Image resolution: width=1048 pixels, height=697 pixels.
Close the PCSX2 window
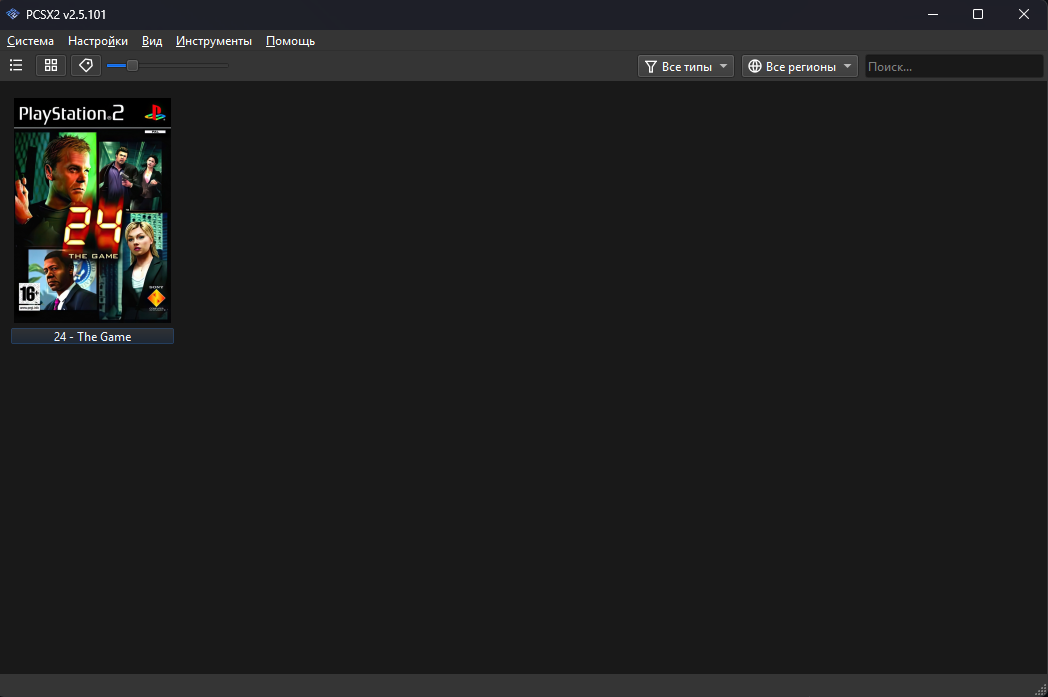[x=1023, y=14]
